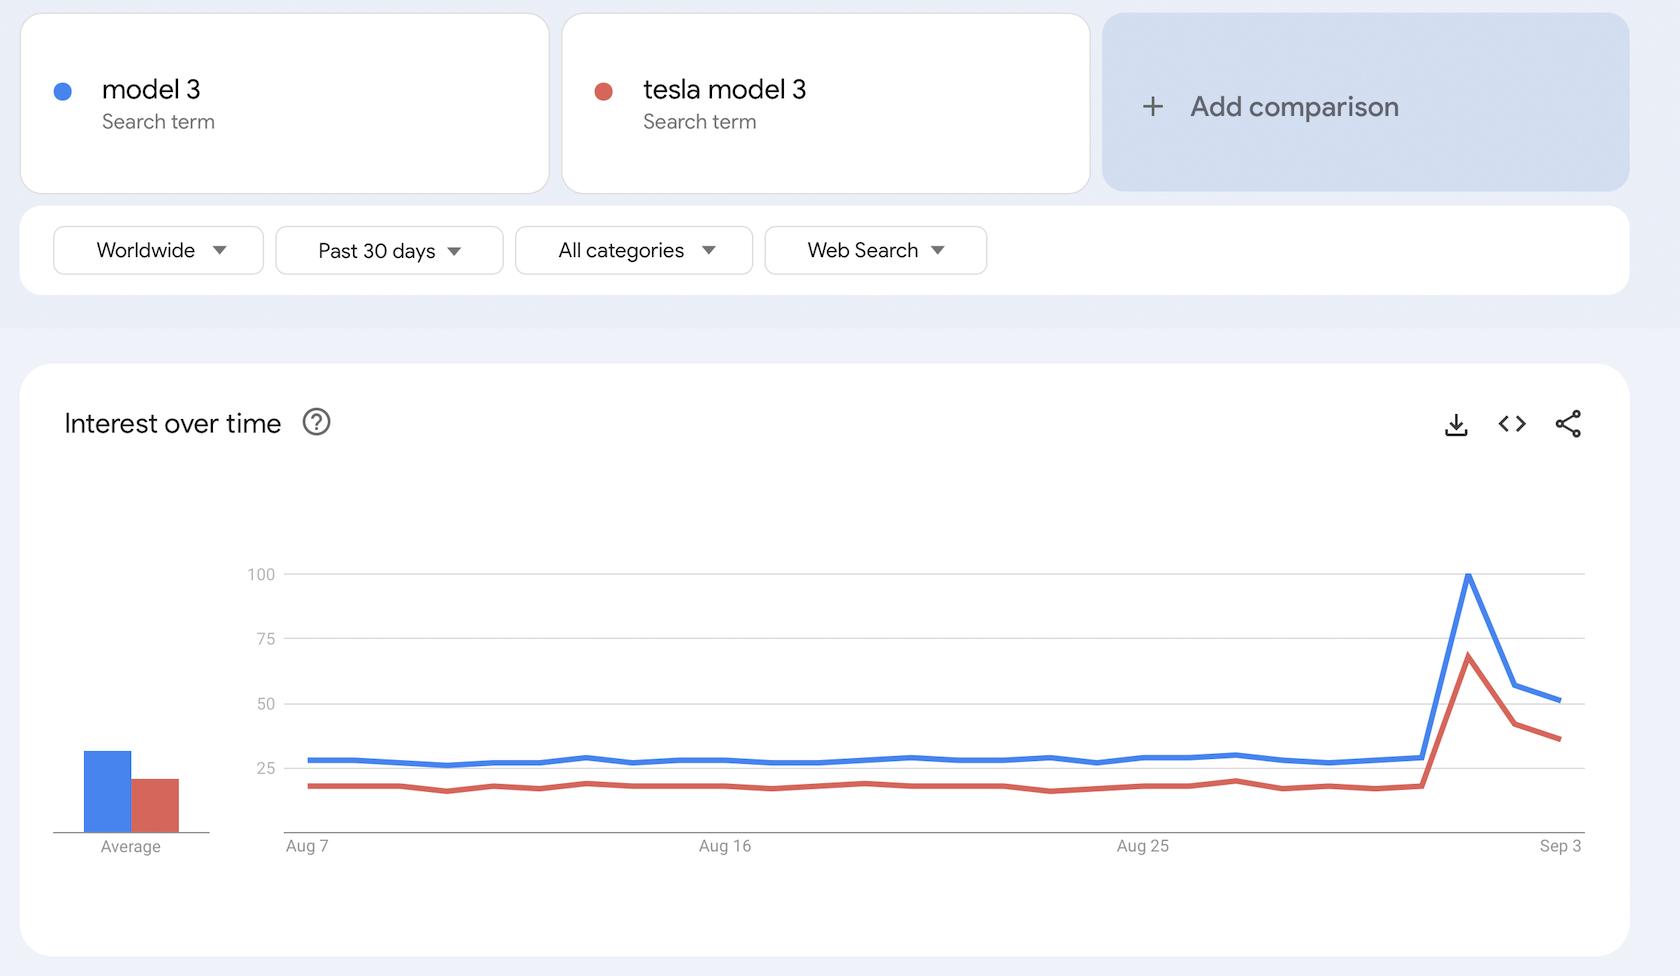Click the red average bar

coord(155,805)
